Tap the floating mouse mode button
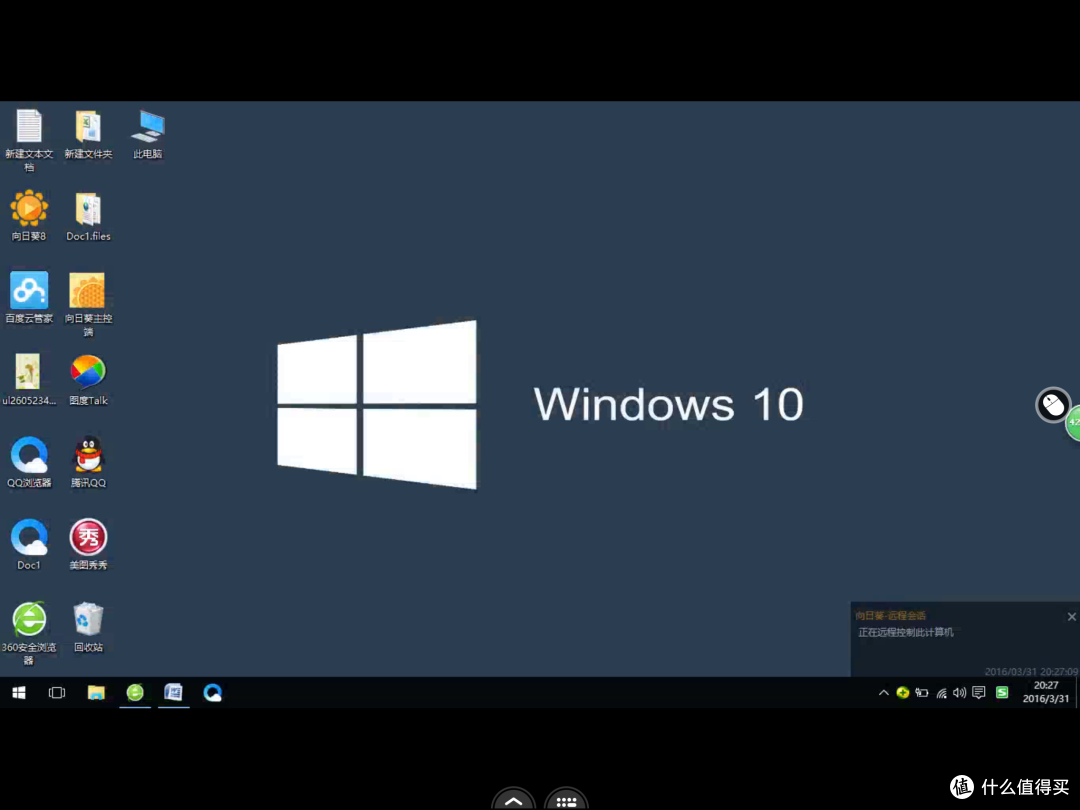Viewport: 1080px width, 810px height. 1052,404
